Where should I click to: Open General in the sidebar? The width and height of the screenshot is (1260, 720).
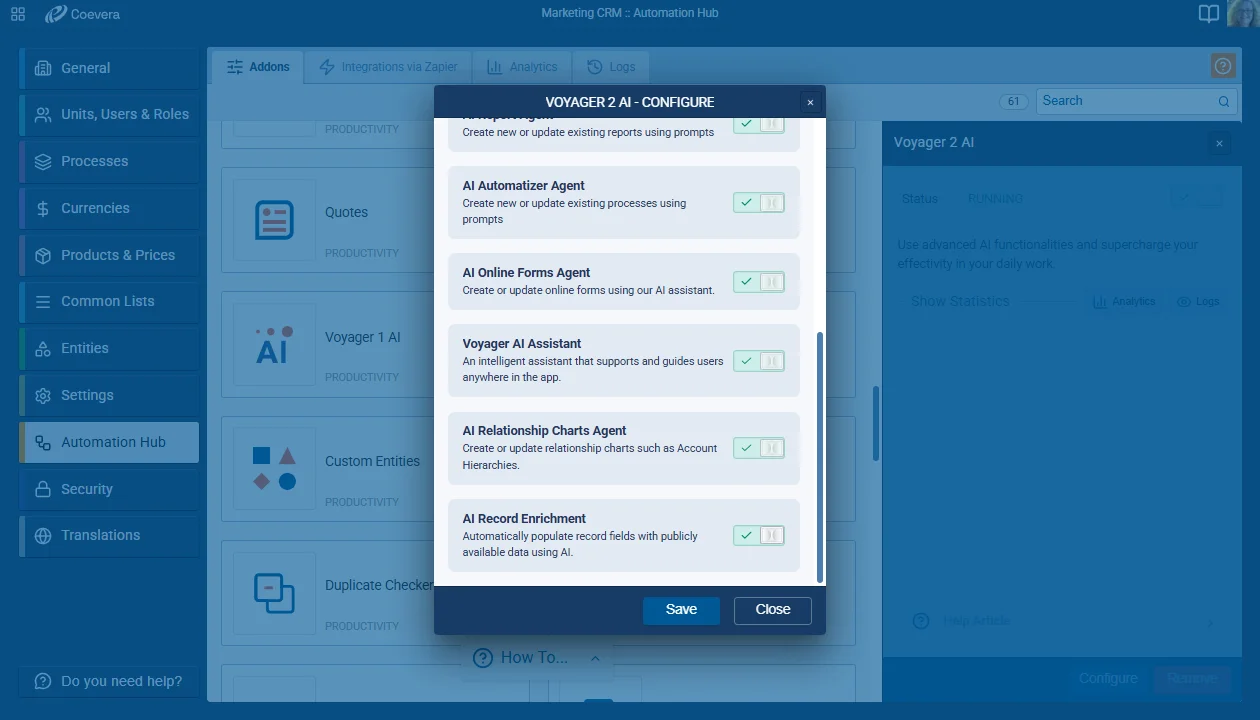point(109,68)
